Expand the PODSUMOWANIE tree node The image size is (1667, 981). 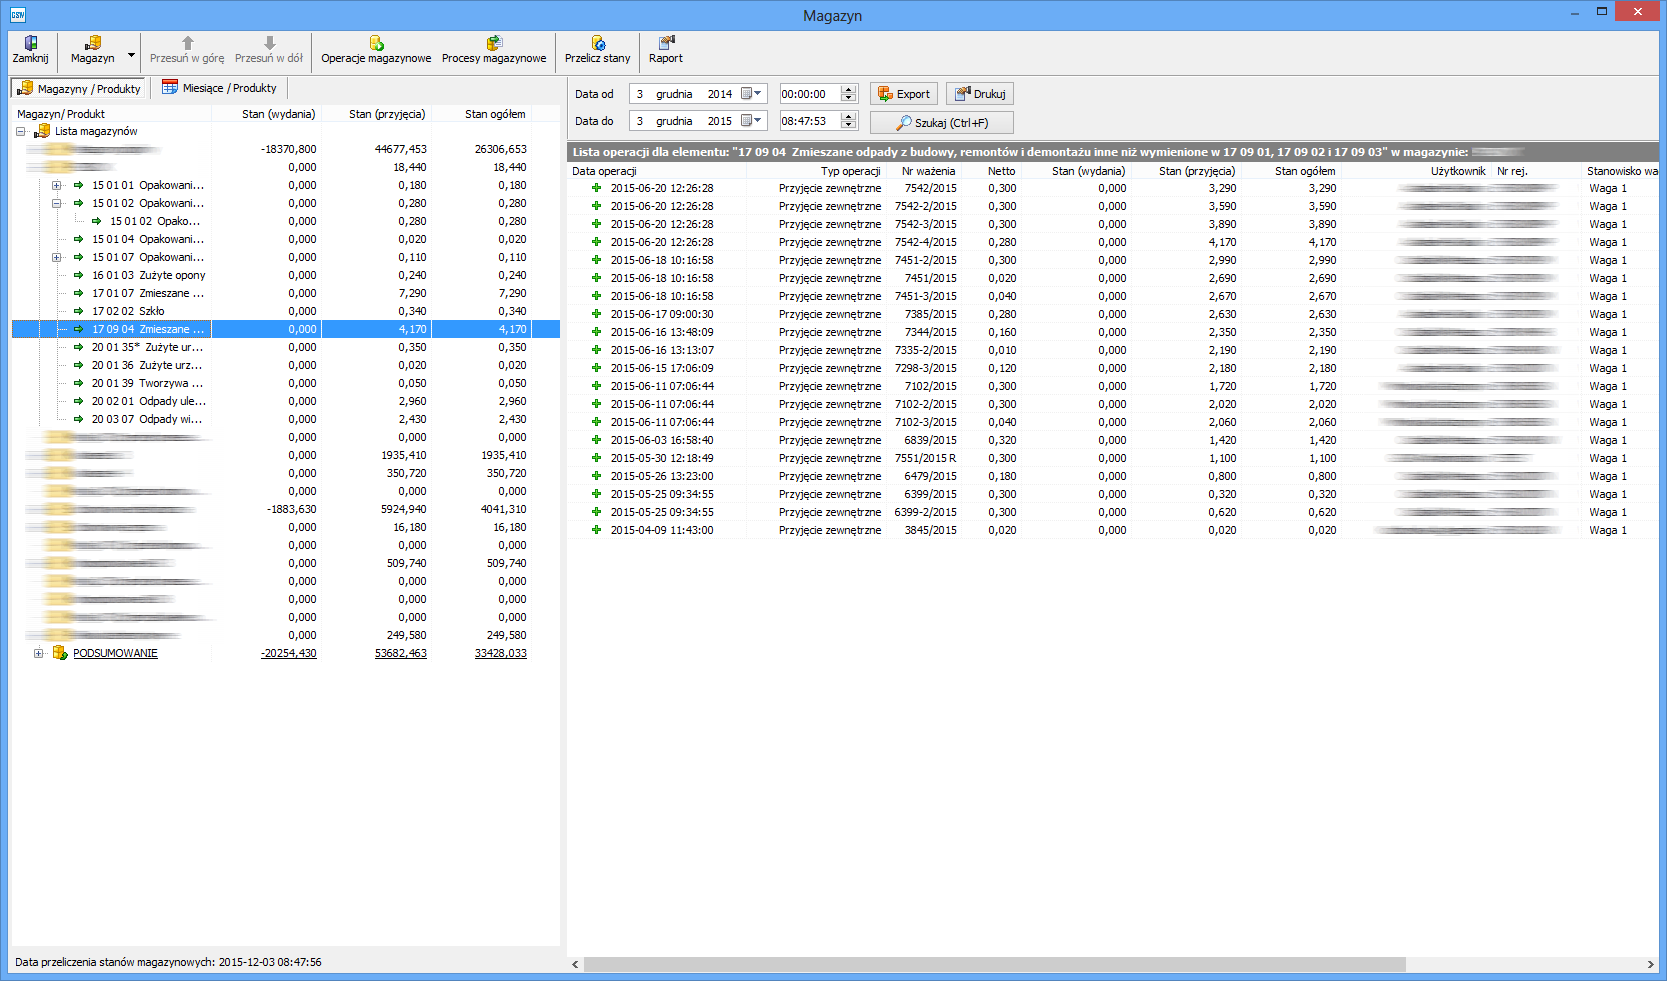click(x=38, y=653)
